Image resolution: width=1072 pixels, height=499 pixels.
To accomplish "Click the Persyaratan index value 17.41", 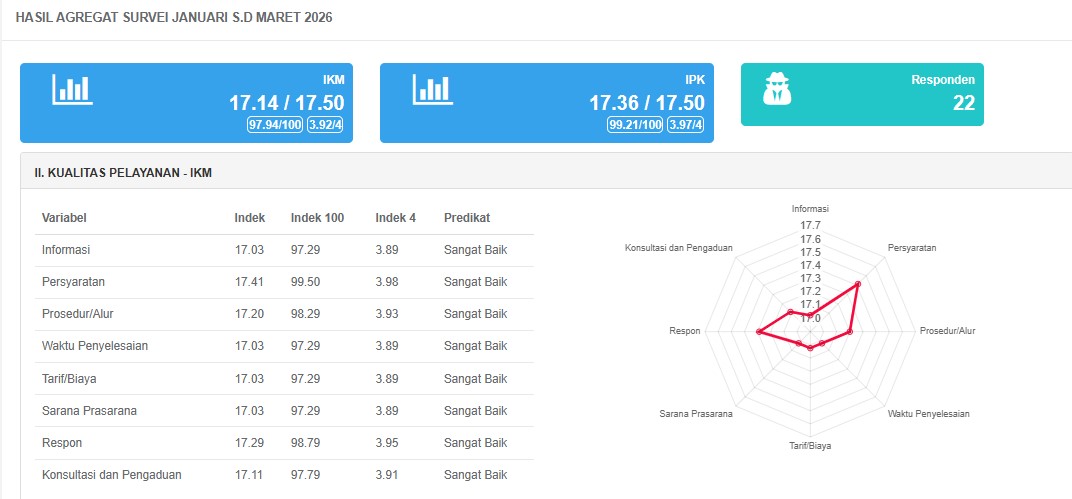I will [x=250, y=282].
